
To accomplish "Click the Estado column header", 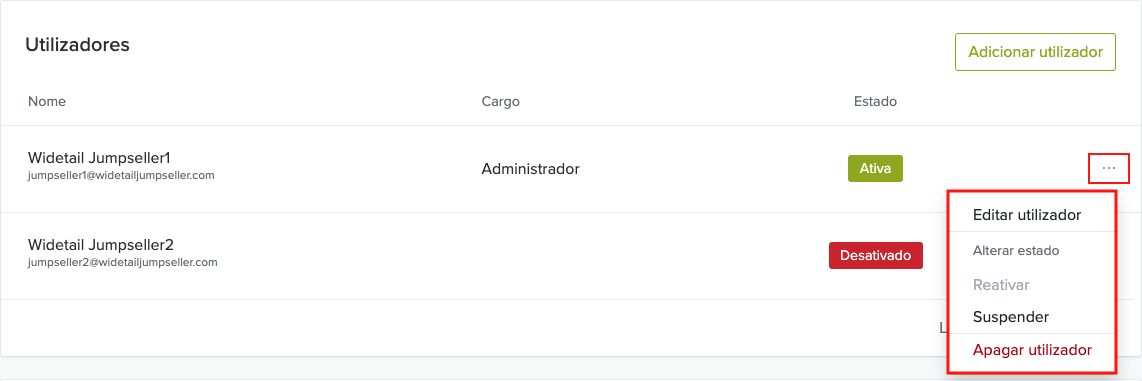I will pyautogui.click(x=875, y=101).
